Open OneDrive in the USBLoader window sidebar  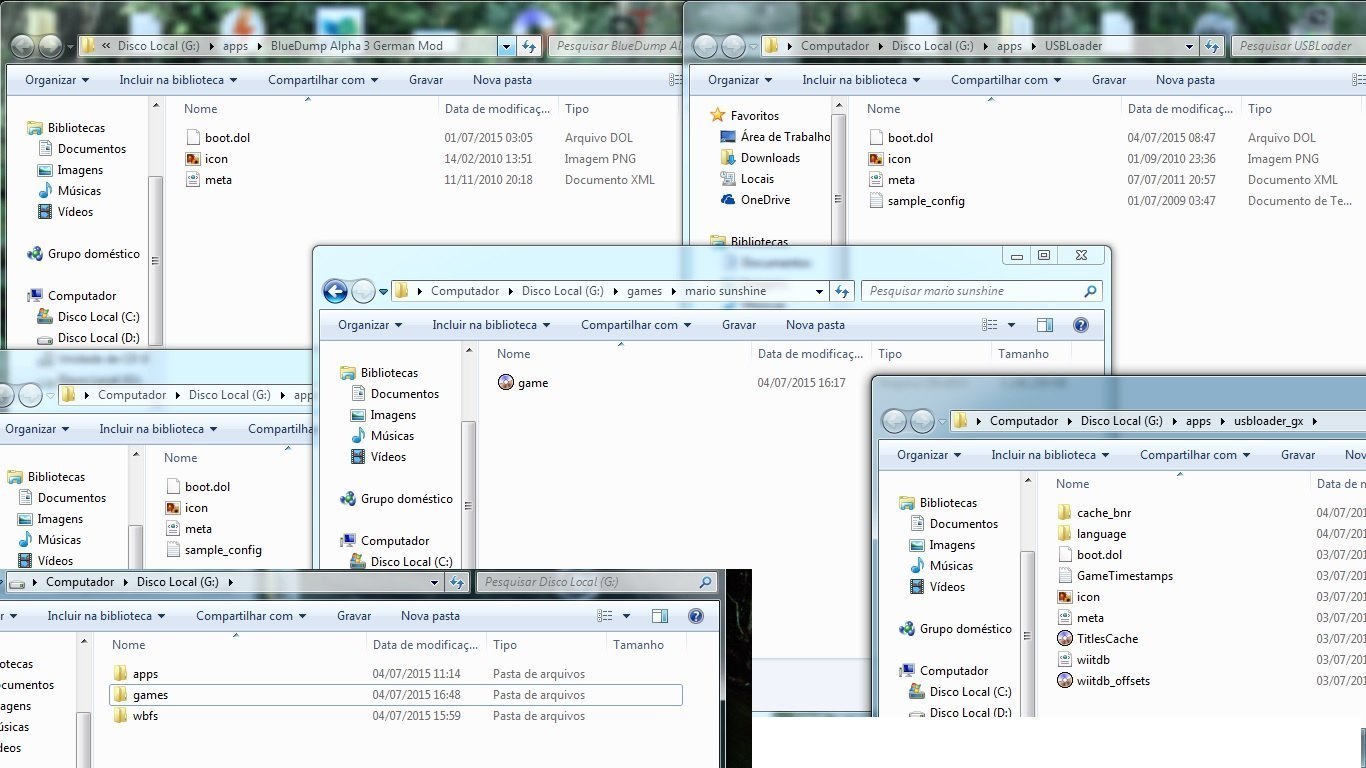click(x=755, y=200)
